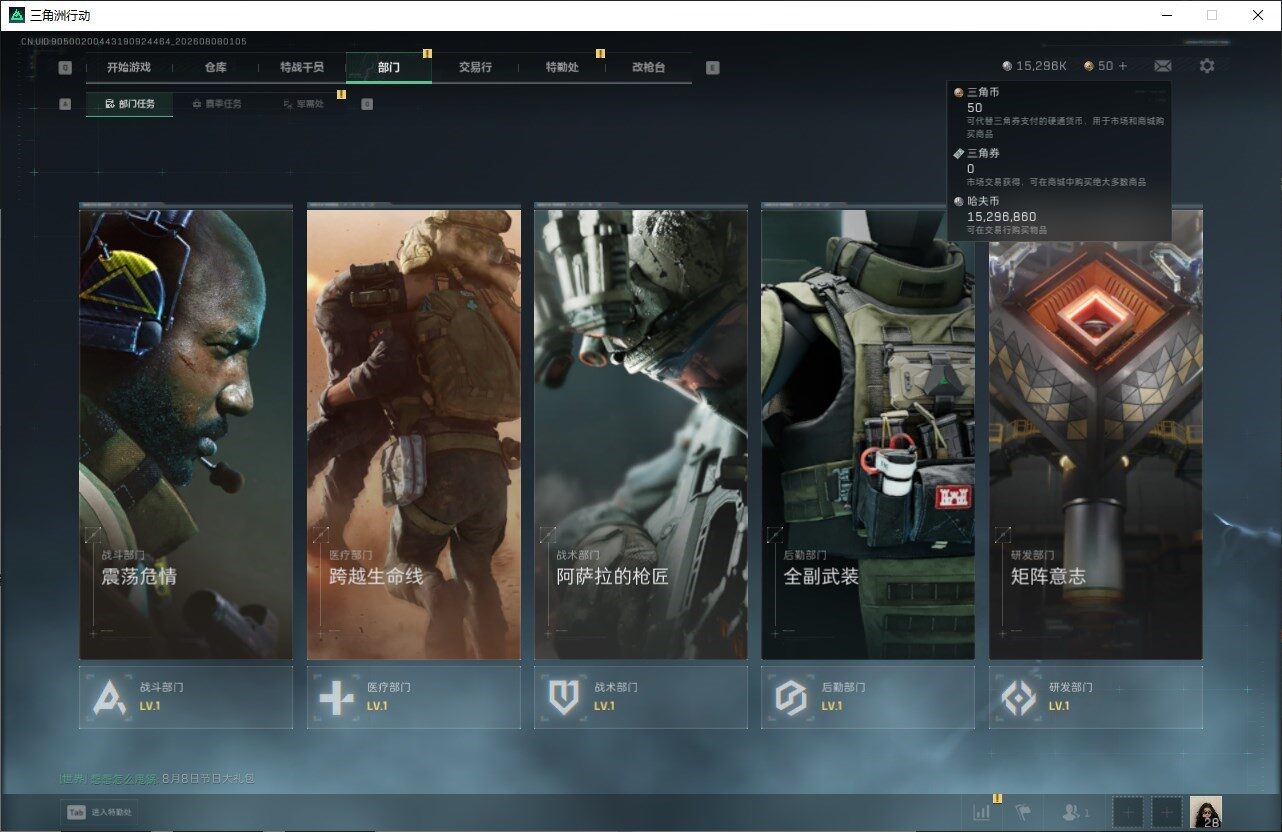Click the 医疗部门 cross icon

(337, 697)
